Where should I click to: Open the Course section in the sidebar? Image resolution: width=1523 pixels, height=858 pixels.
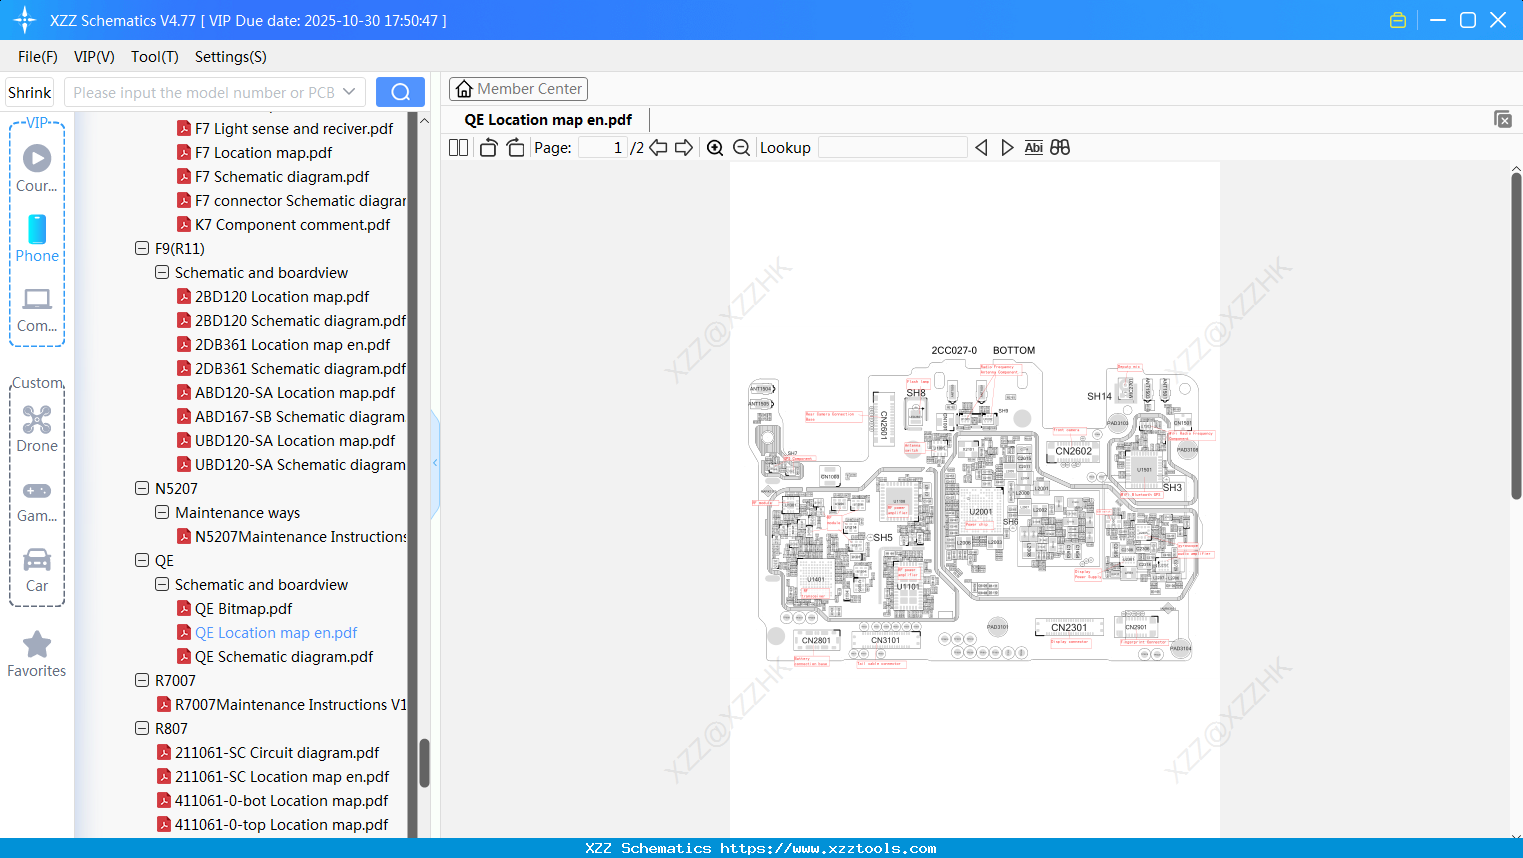pos(37,169)
